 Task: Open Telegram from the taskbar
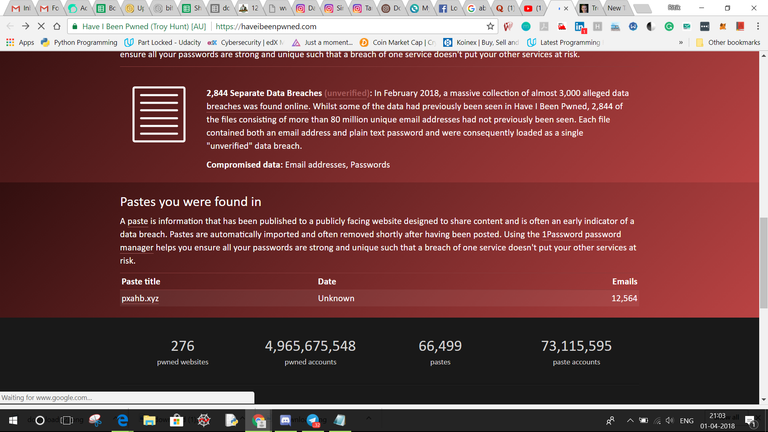tap(313, 420)
